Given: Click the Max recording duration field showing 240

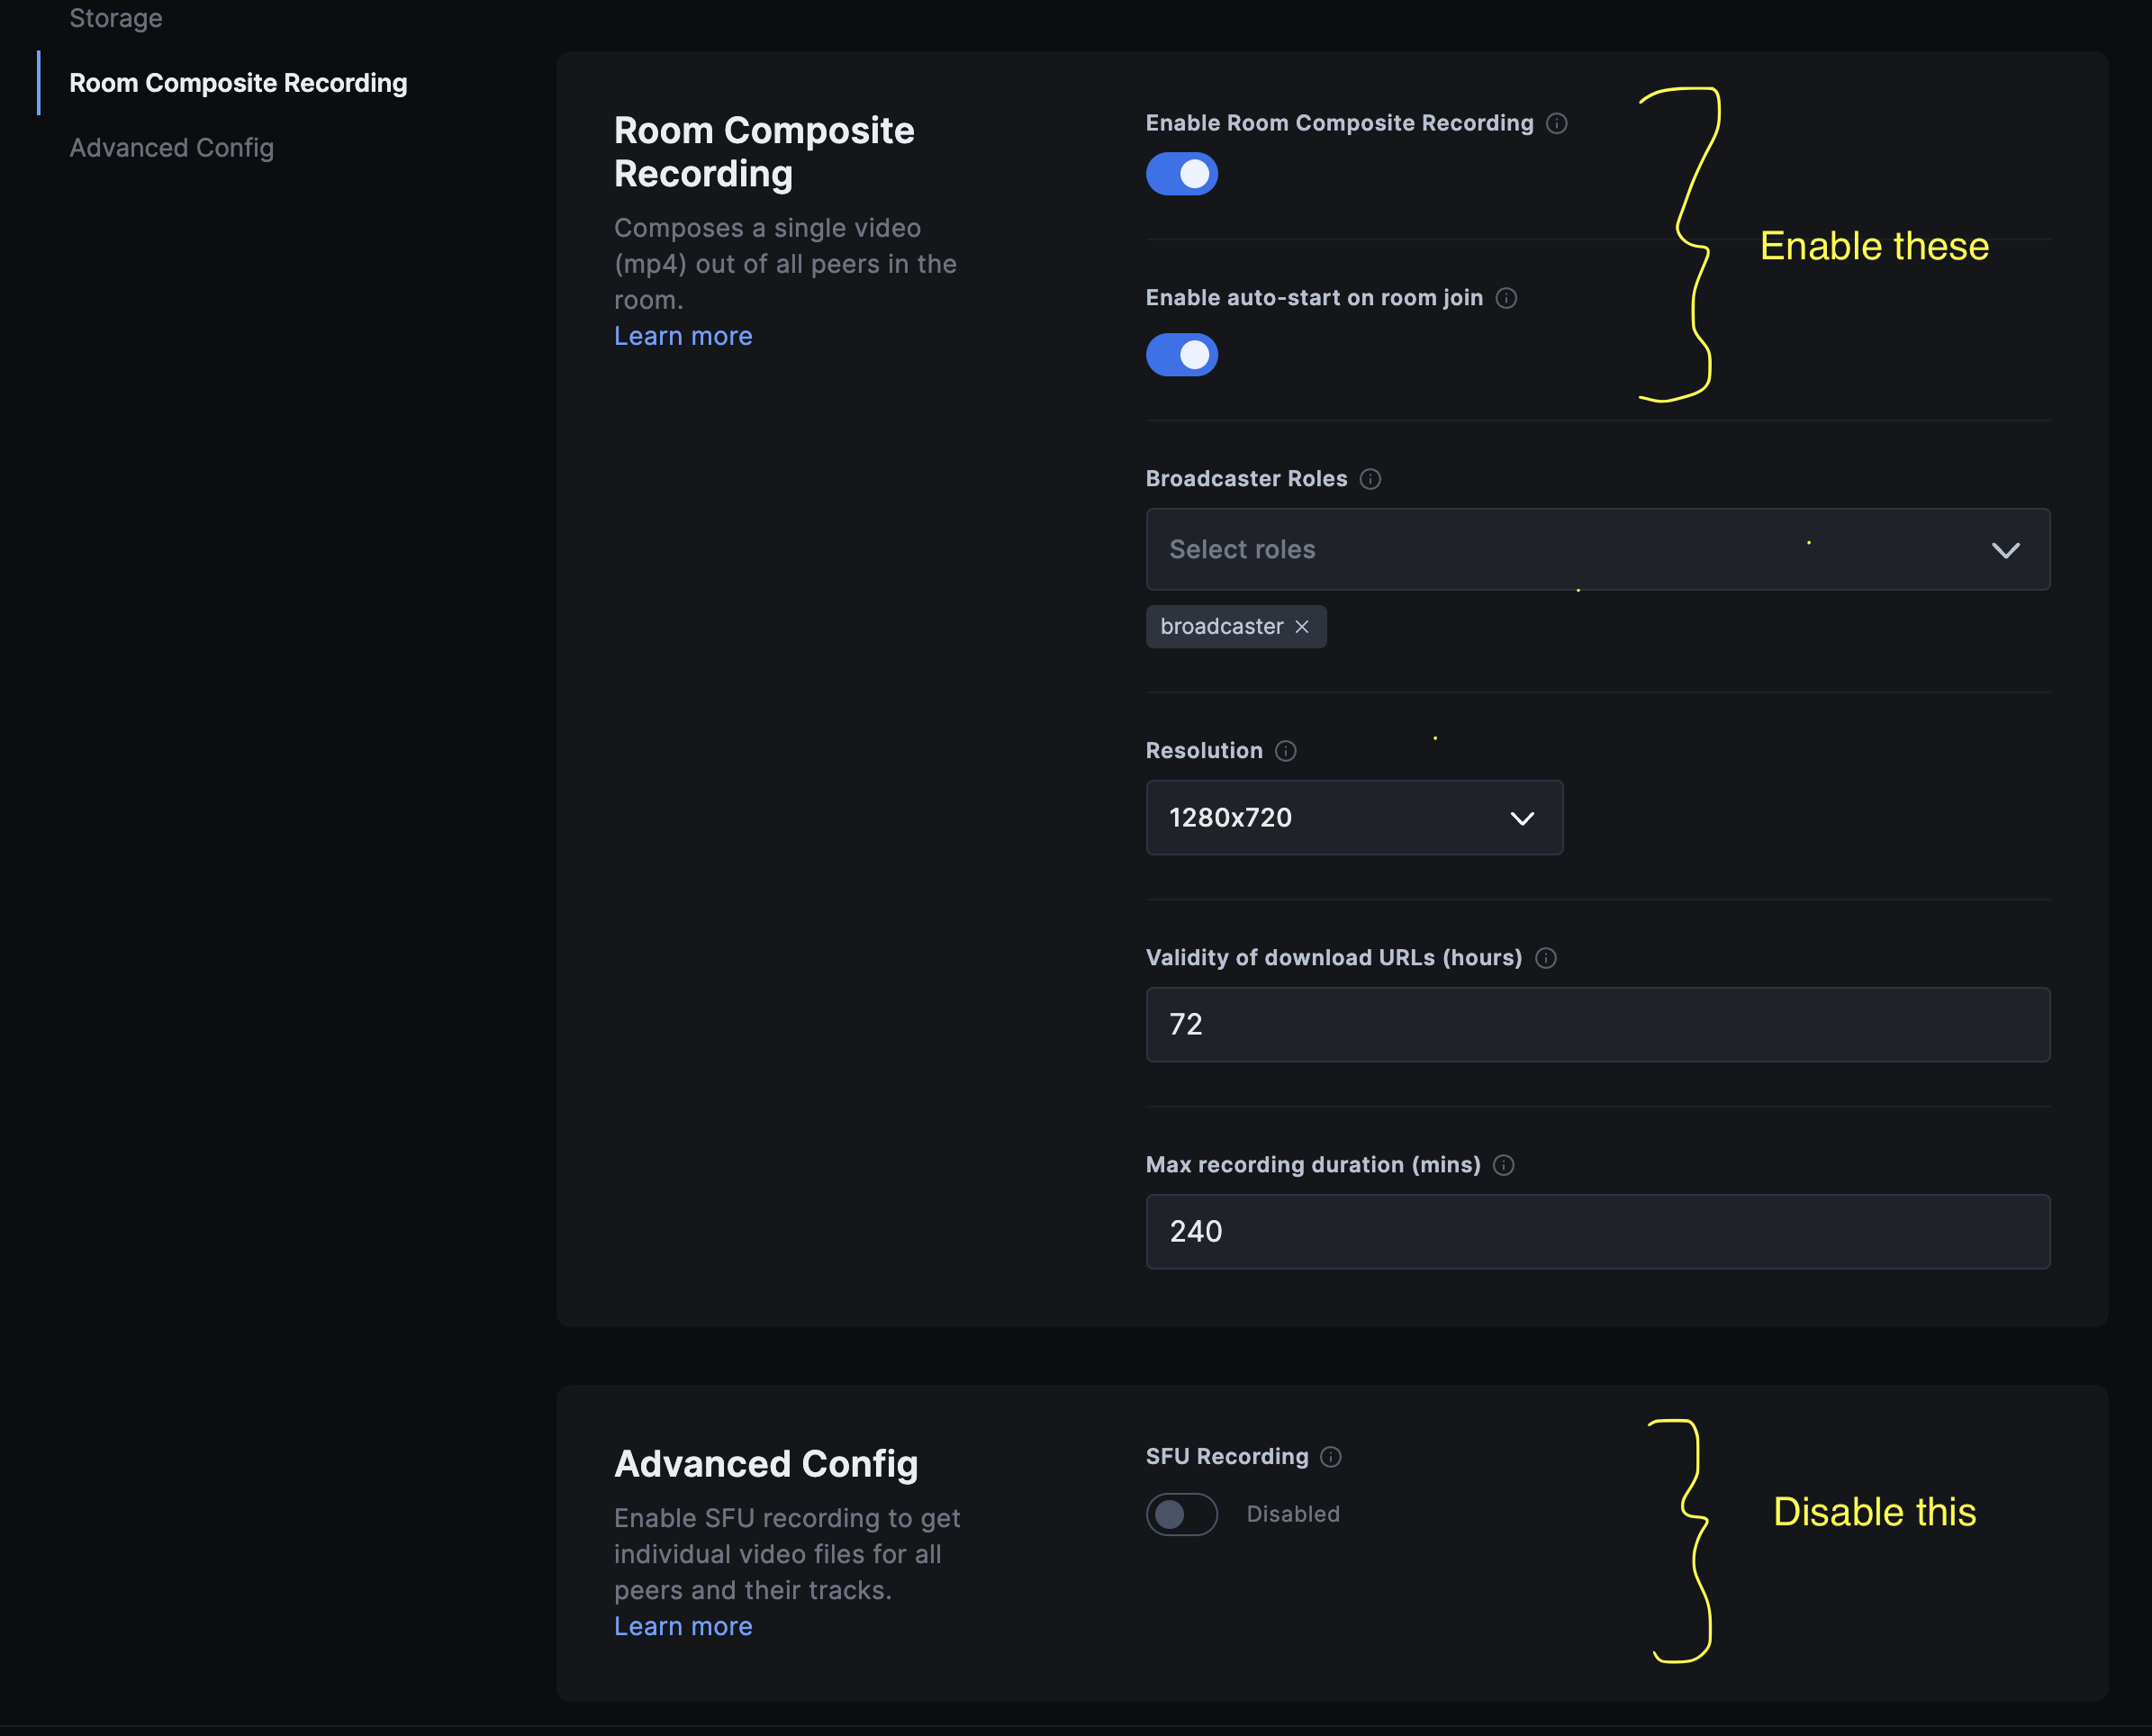Looking at the screenshot, I should 1597,1231.
